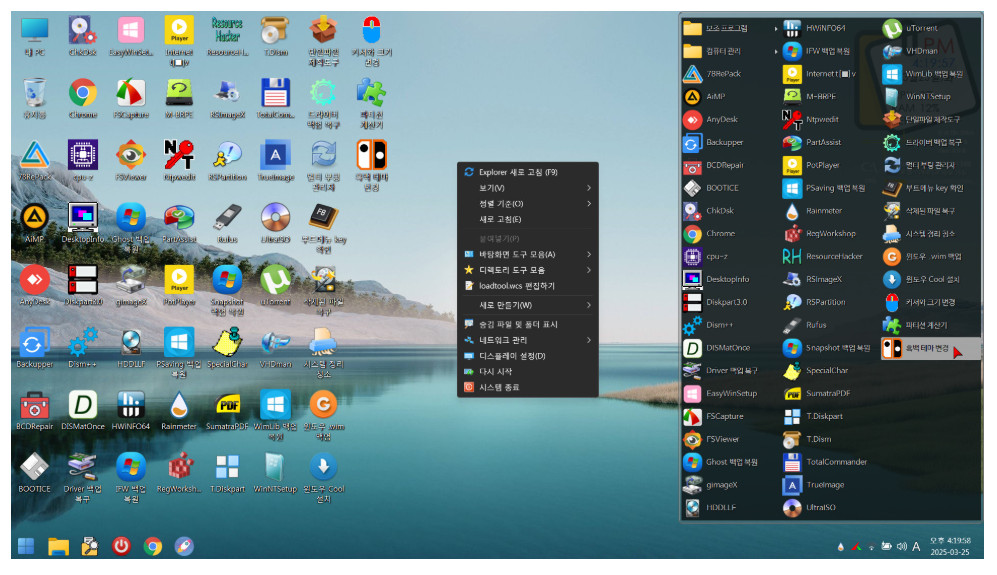Open the Rainmeter desktop icon
The image size is (997, 575).
coord(178,406)
